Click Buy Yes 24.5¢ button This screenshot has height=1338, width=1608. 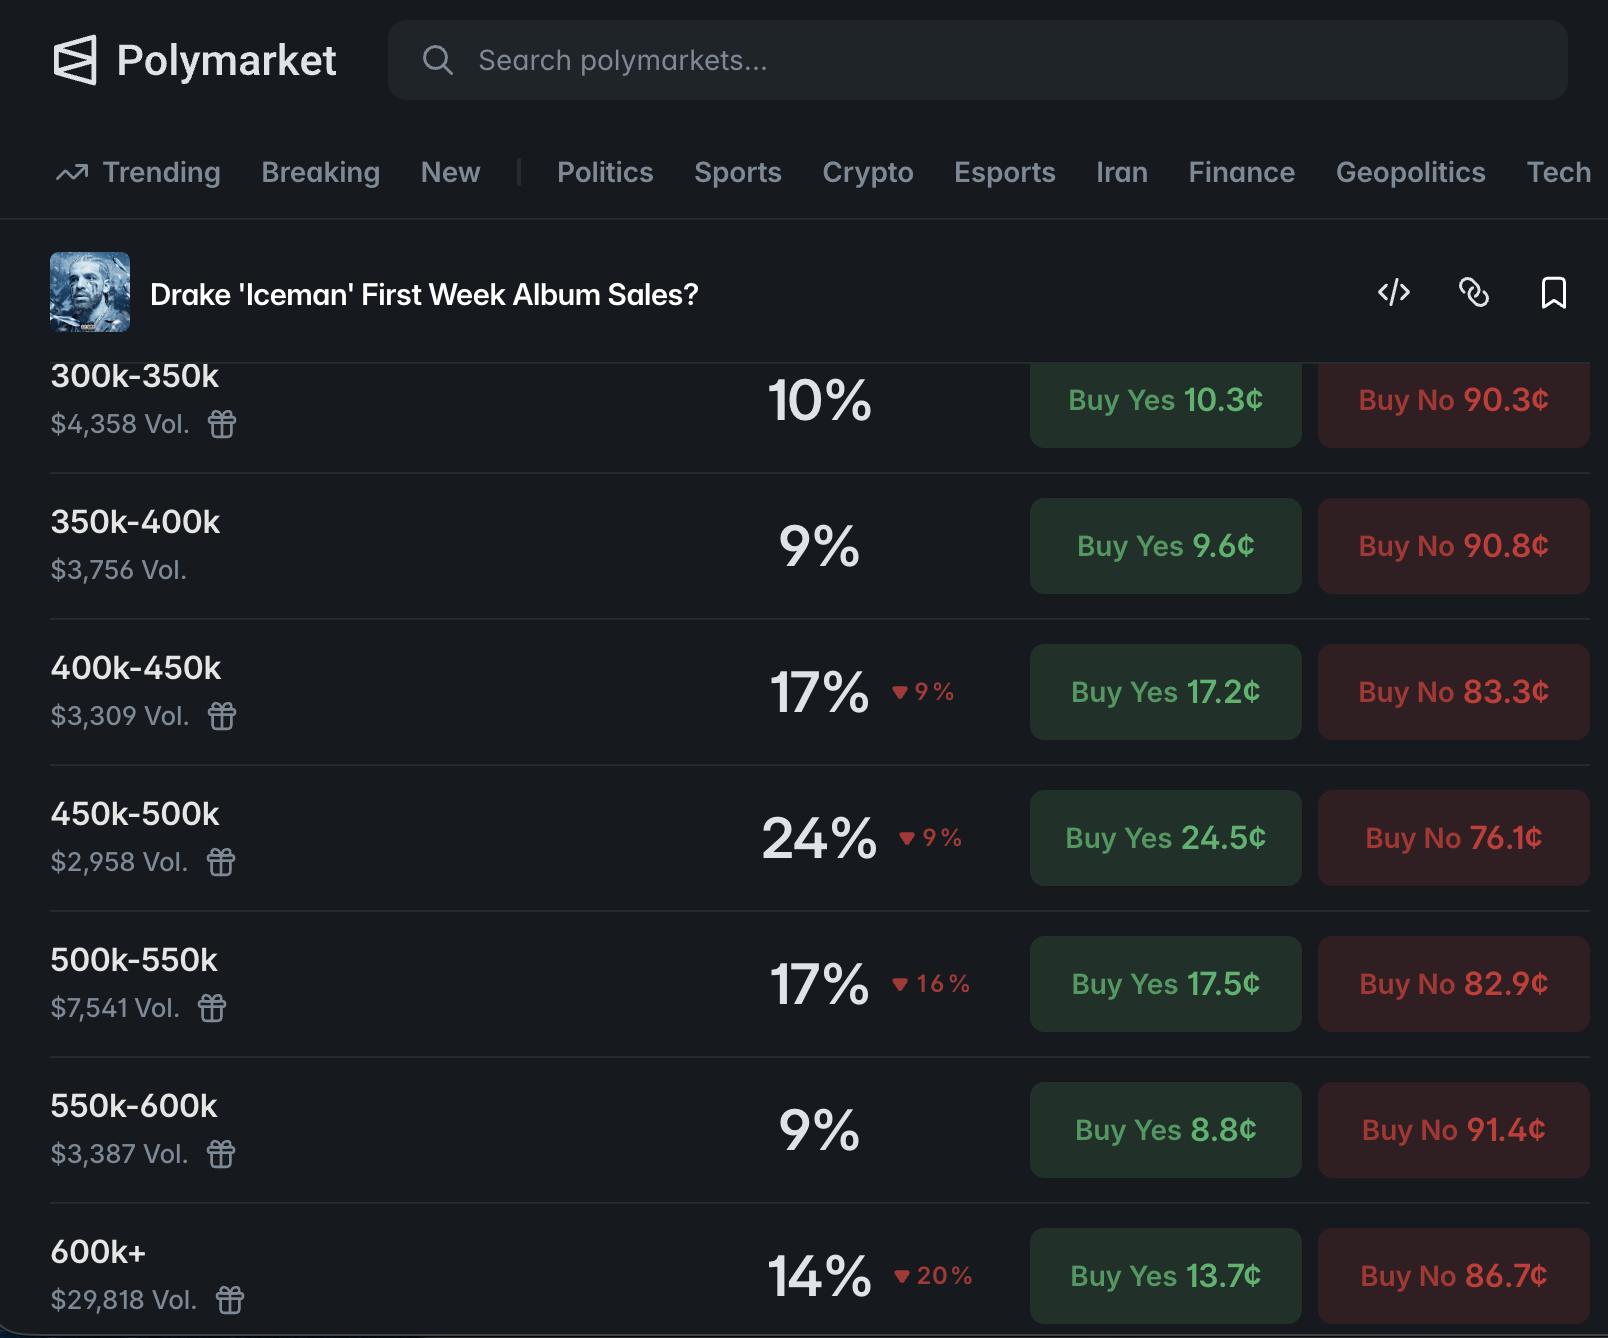click(1166, 838)
